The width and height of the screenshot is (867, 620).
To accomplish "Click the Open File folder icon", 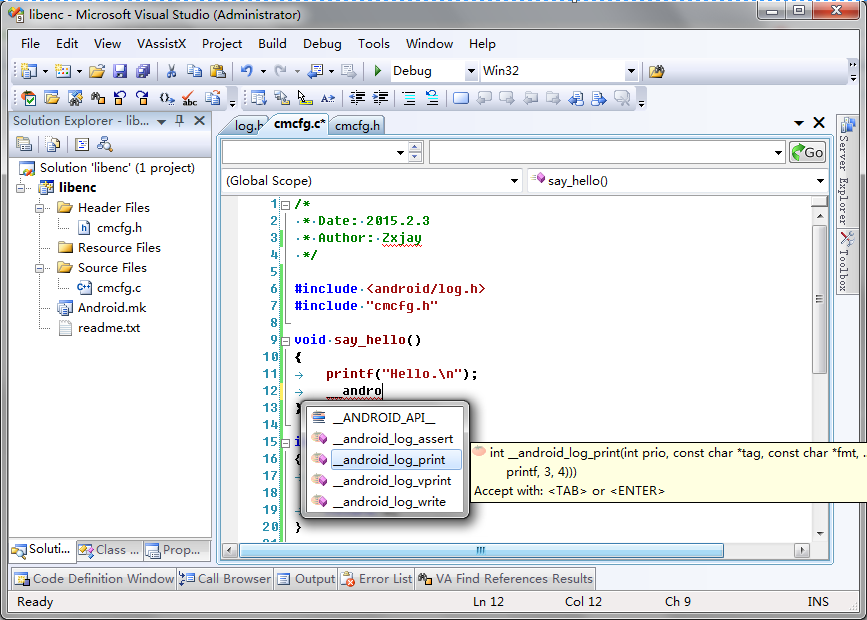I will click(97, 71).
